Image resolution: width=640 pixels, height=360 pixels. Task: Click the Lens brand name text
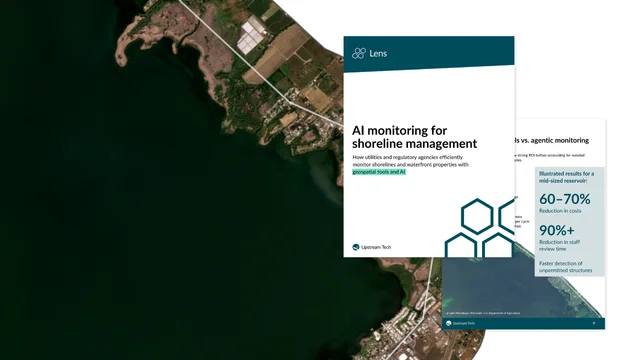(378, 53)
